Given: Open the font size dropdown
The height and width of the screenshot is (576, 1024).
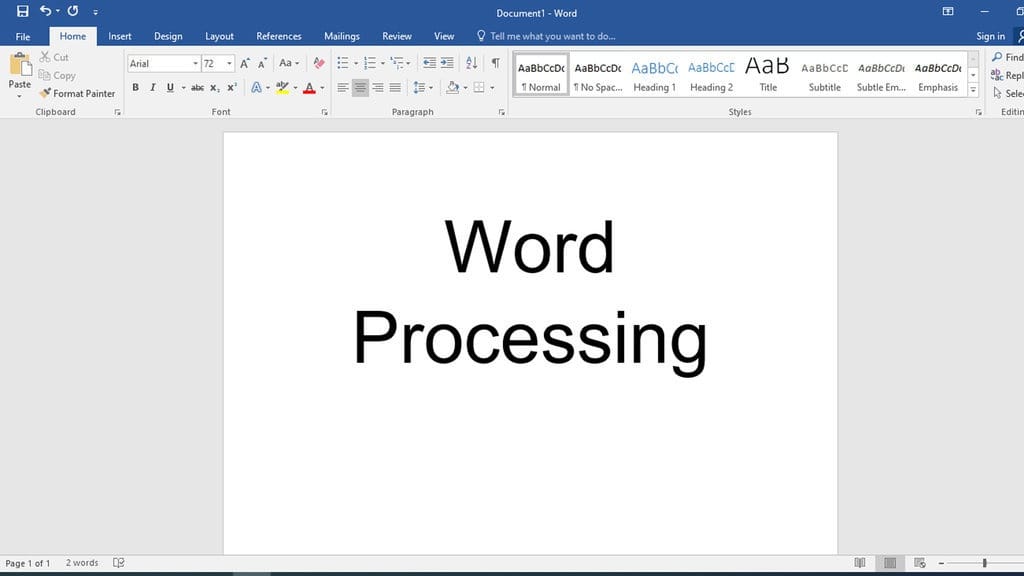Looking at the screenshot, I should [x=229, y=62].
